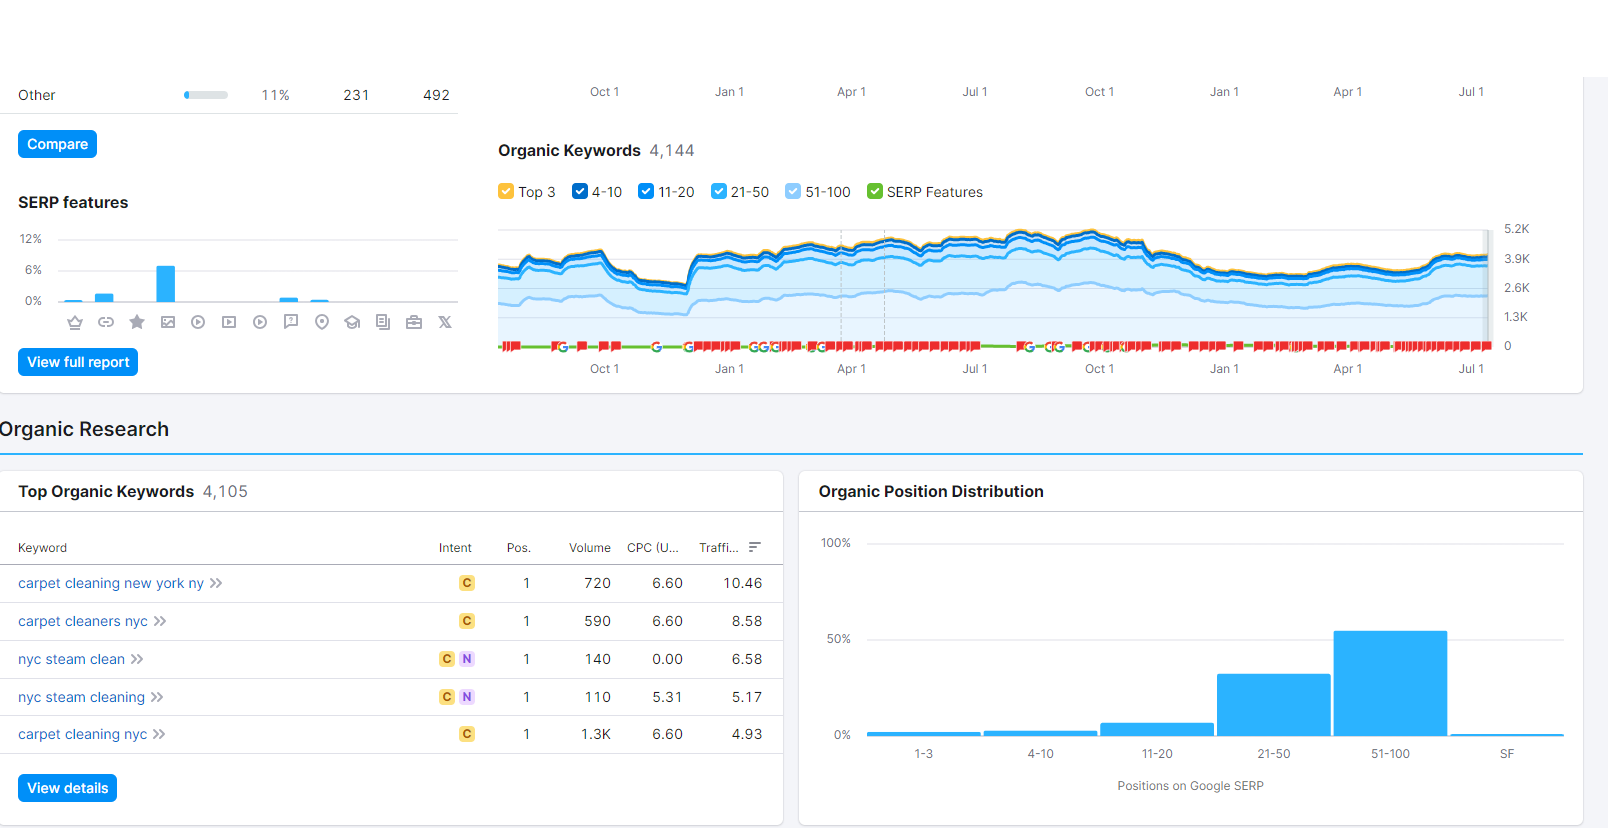This screenshot has height=828, width=1608.
Task: Click the 21-50 bar in position distribution
Action: tap(1274, 705)
